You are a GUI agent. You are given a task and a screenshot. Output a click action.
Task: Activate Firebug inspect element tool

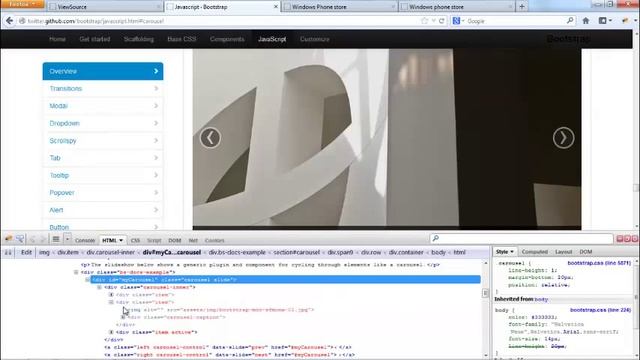tap(20, 239)
